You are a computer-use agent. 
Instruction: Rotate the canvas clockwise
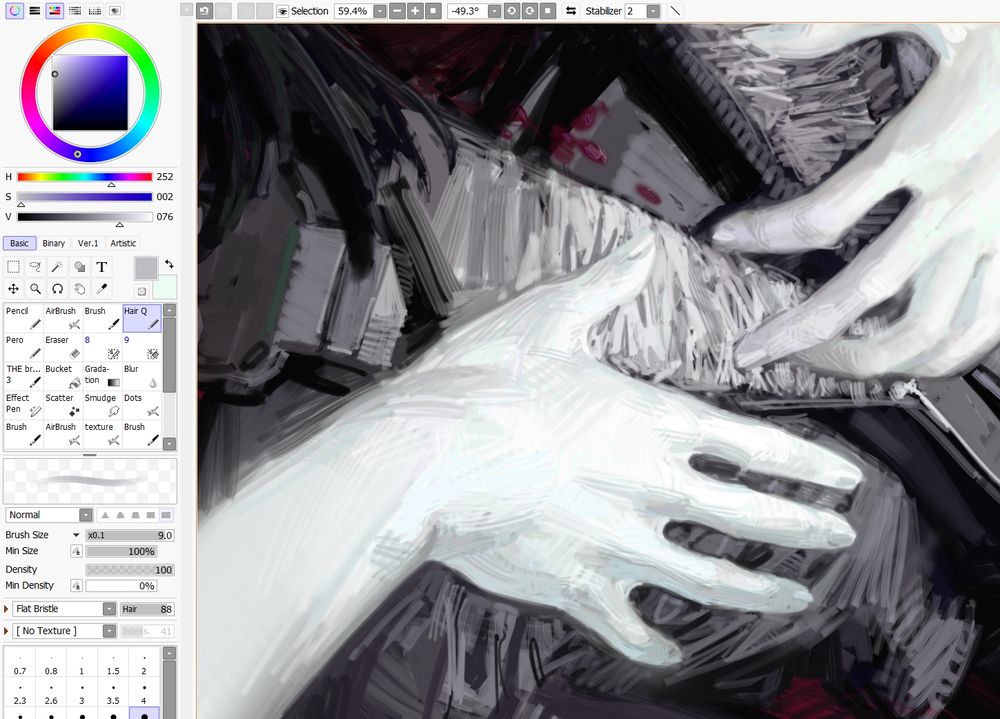529,11
